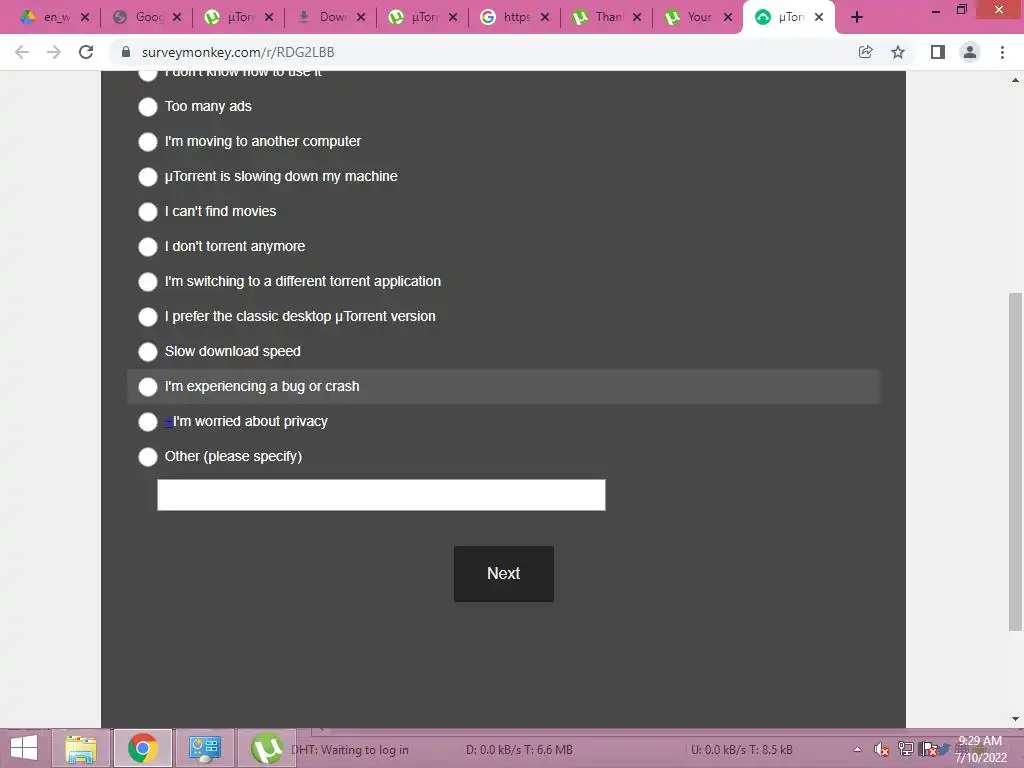Open the Chrome profile icon
The image size is (1024, 768).
point(970,52)
